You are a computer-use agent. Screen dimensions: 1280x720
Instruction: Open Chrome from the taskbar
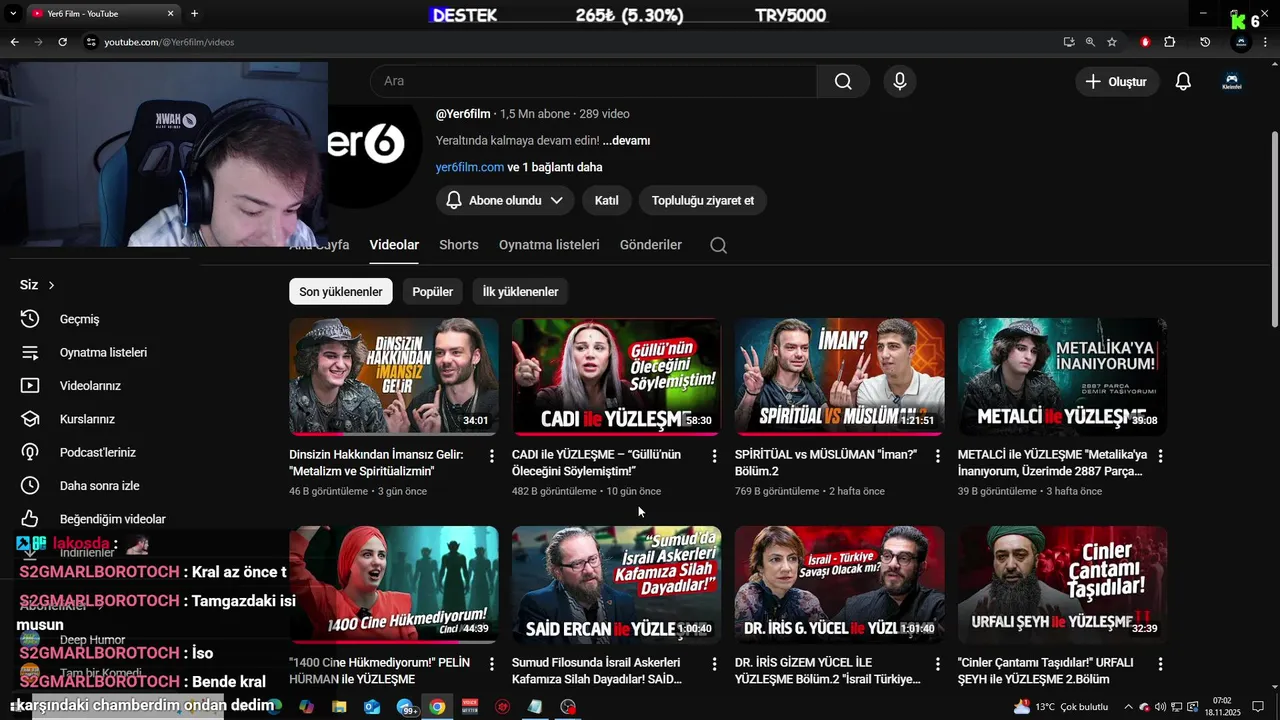pos(437,707)
